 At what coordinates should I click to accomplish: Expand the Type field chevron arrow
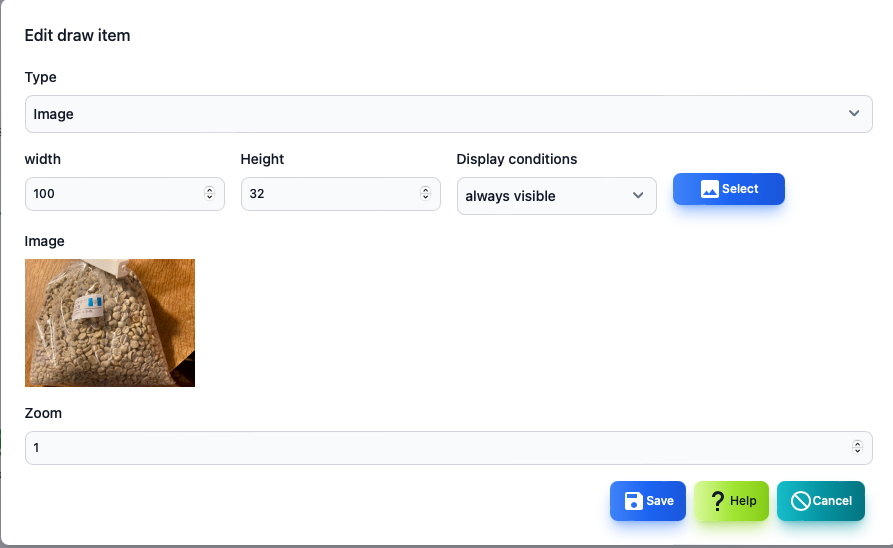[854, 113]
